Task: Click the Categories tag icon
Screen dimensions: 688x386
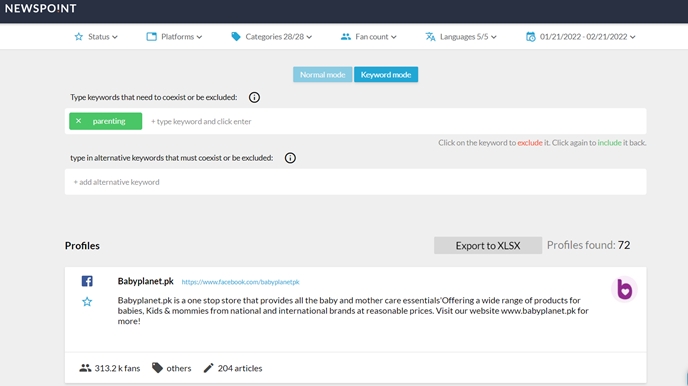Action: 236,37
